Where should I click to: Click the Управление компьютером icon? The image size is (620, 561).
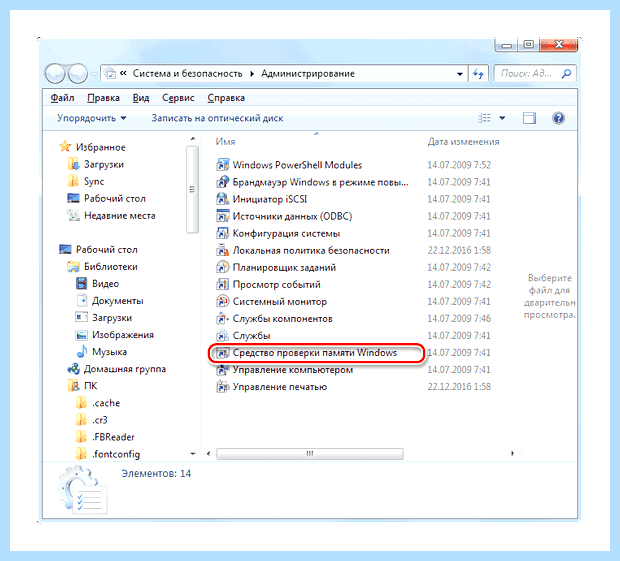pyautogui.click(x=222, y=370)
